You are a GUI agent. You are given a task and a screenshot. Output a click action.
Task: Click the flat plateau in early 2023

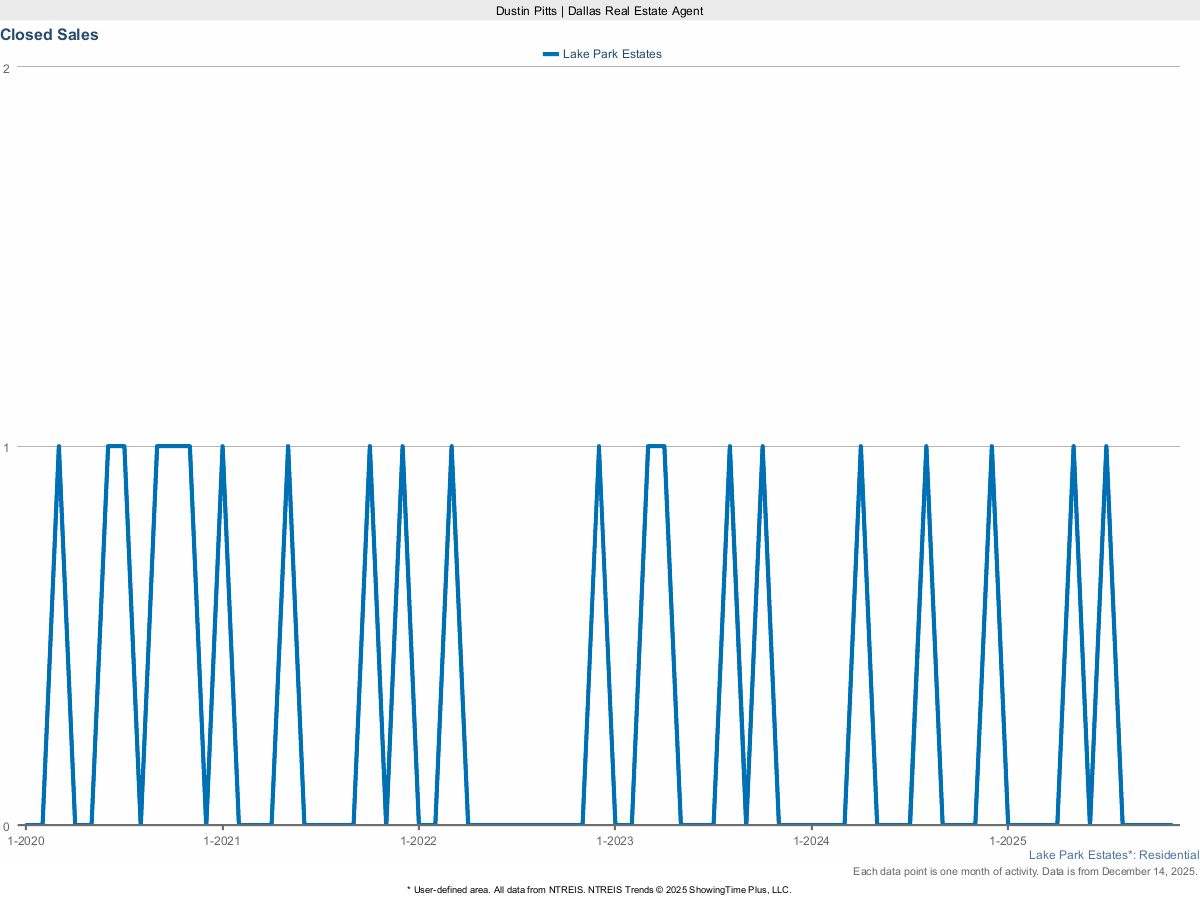656,447
